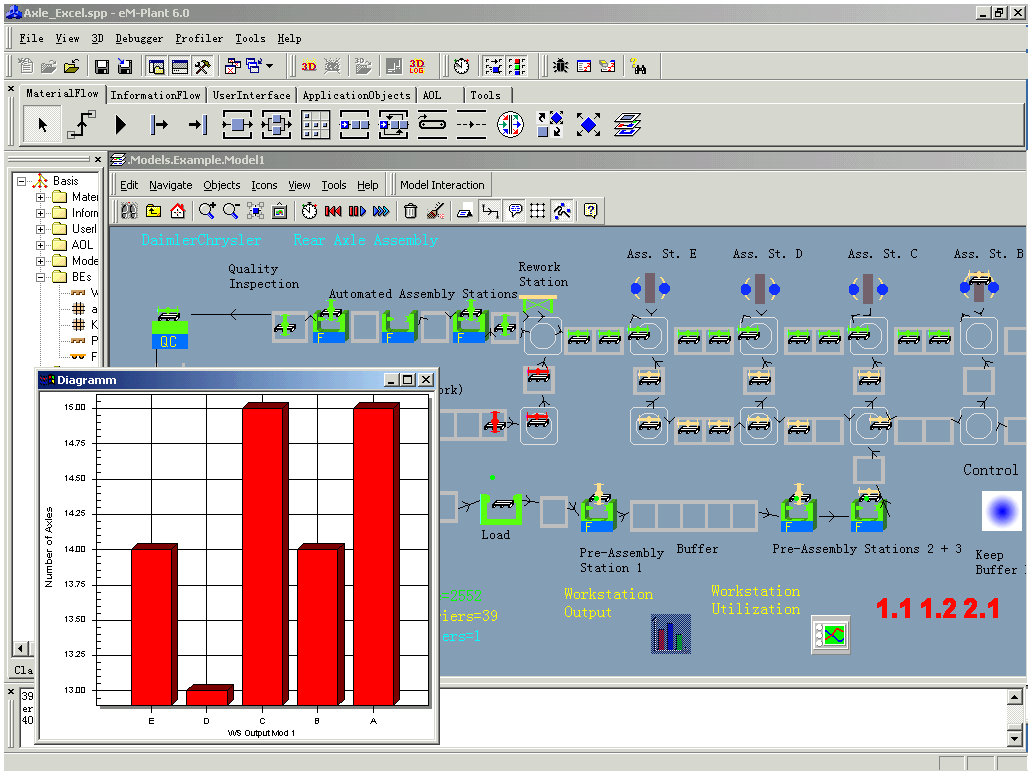Toggle the connections display button

pos(490,211)
